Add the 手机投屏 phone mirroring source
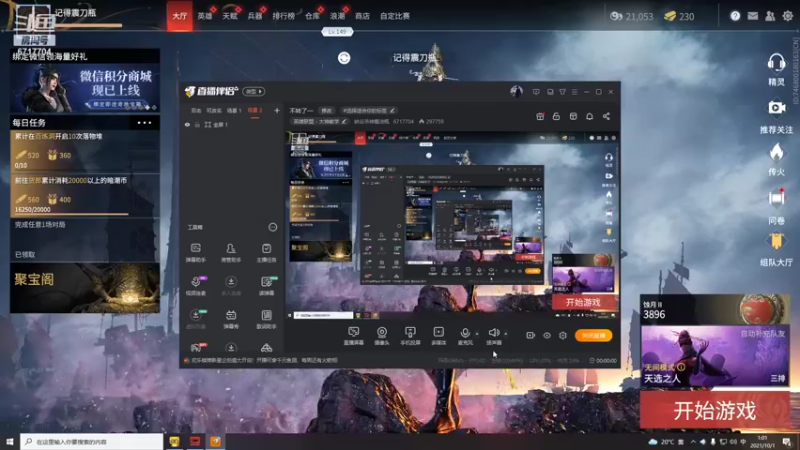The height and width of the screenshot is (450, 800). 410,336
